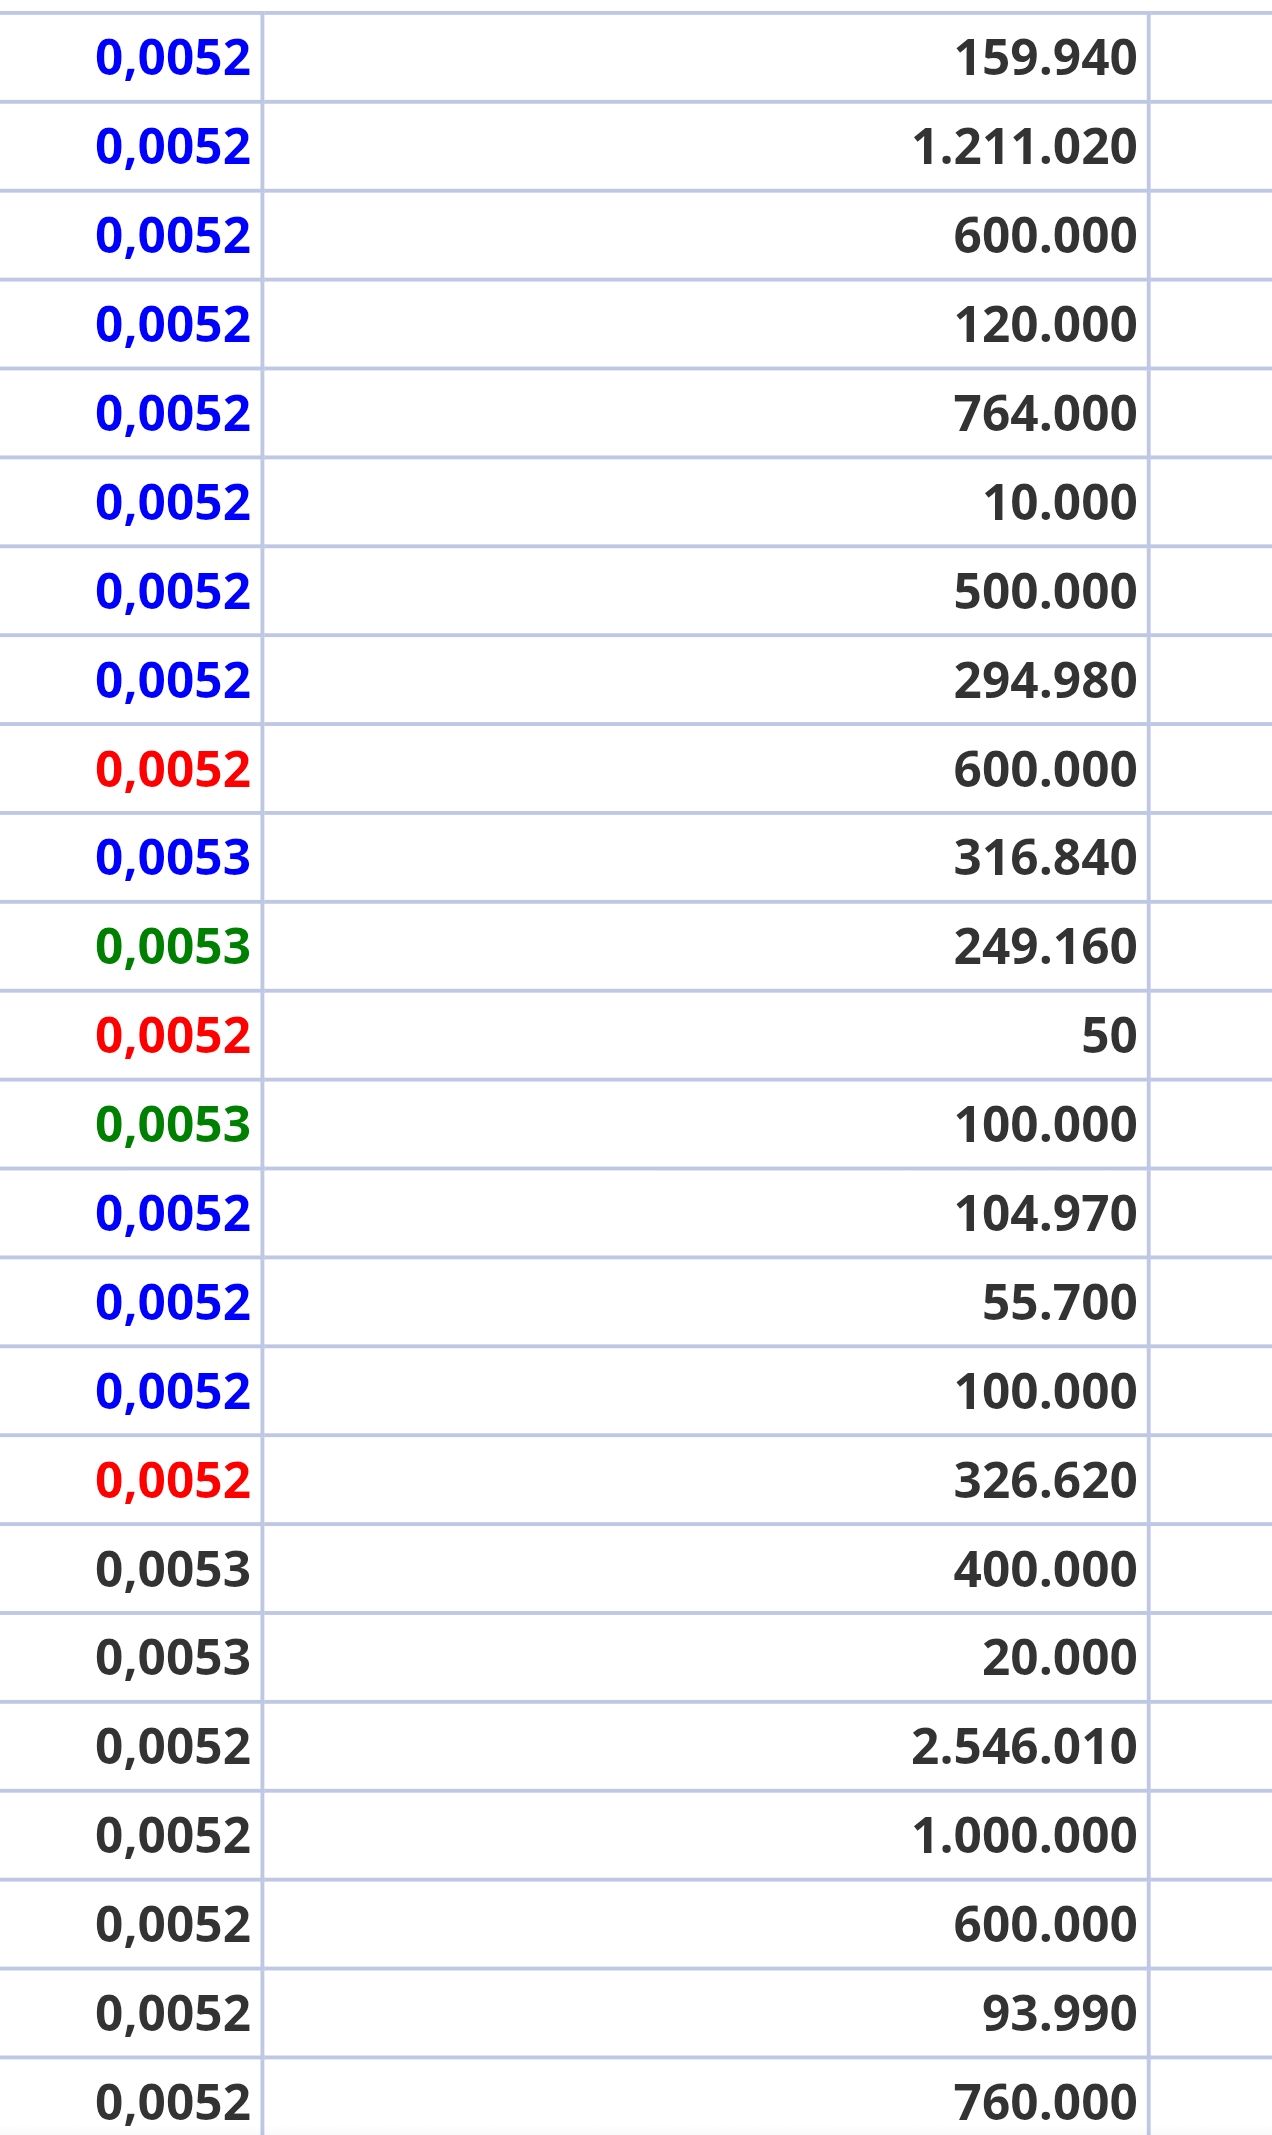Click the 10.000 volume cell
Viewport: 1272px width, 2135px height.
click(1059, 503)
